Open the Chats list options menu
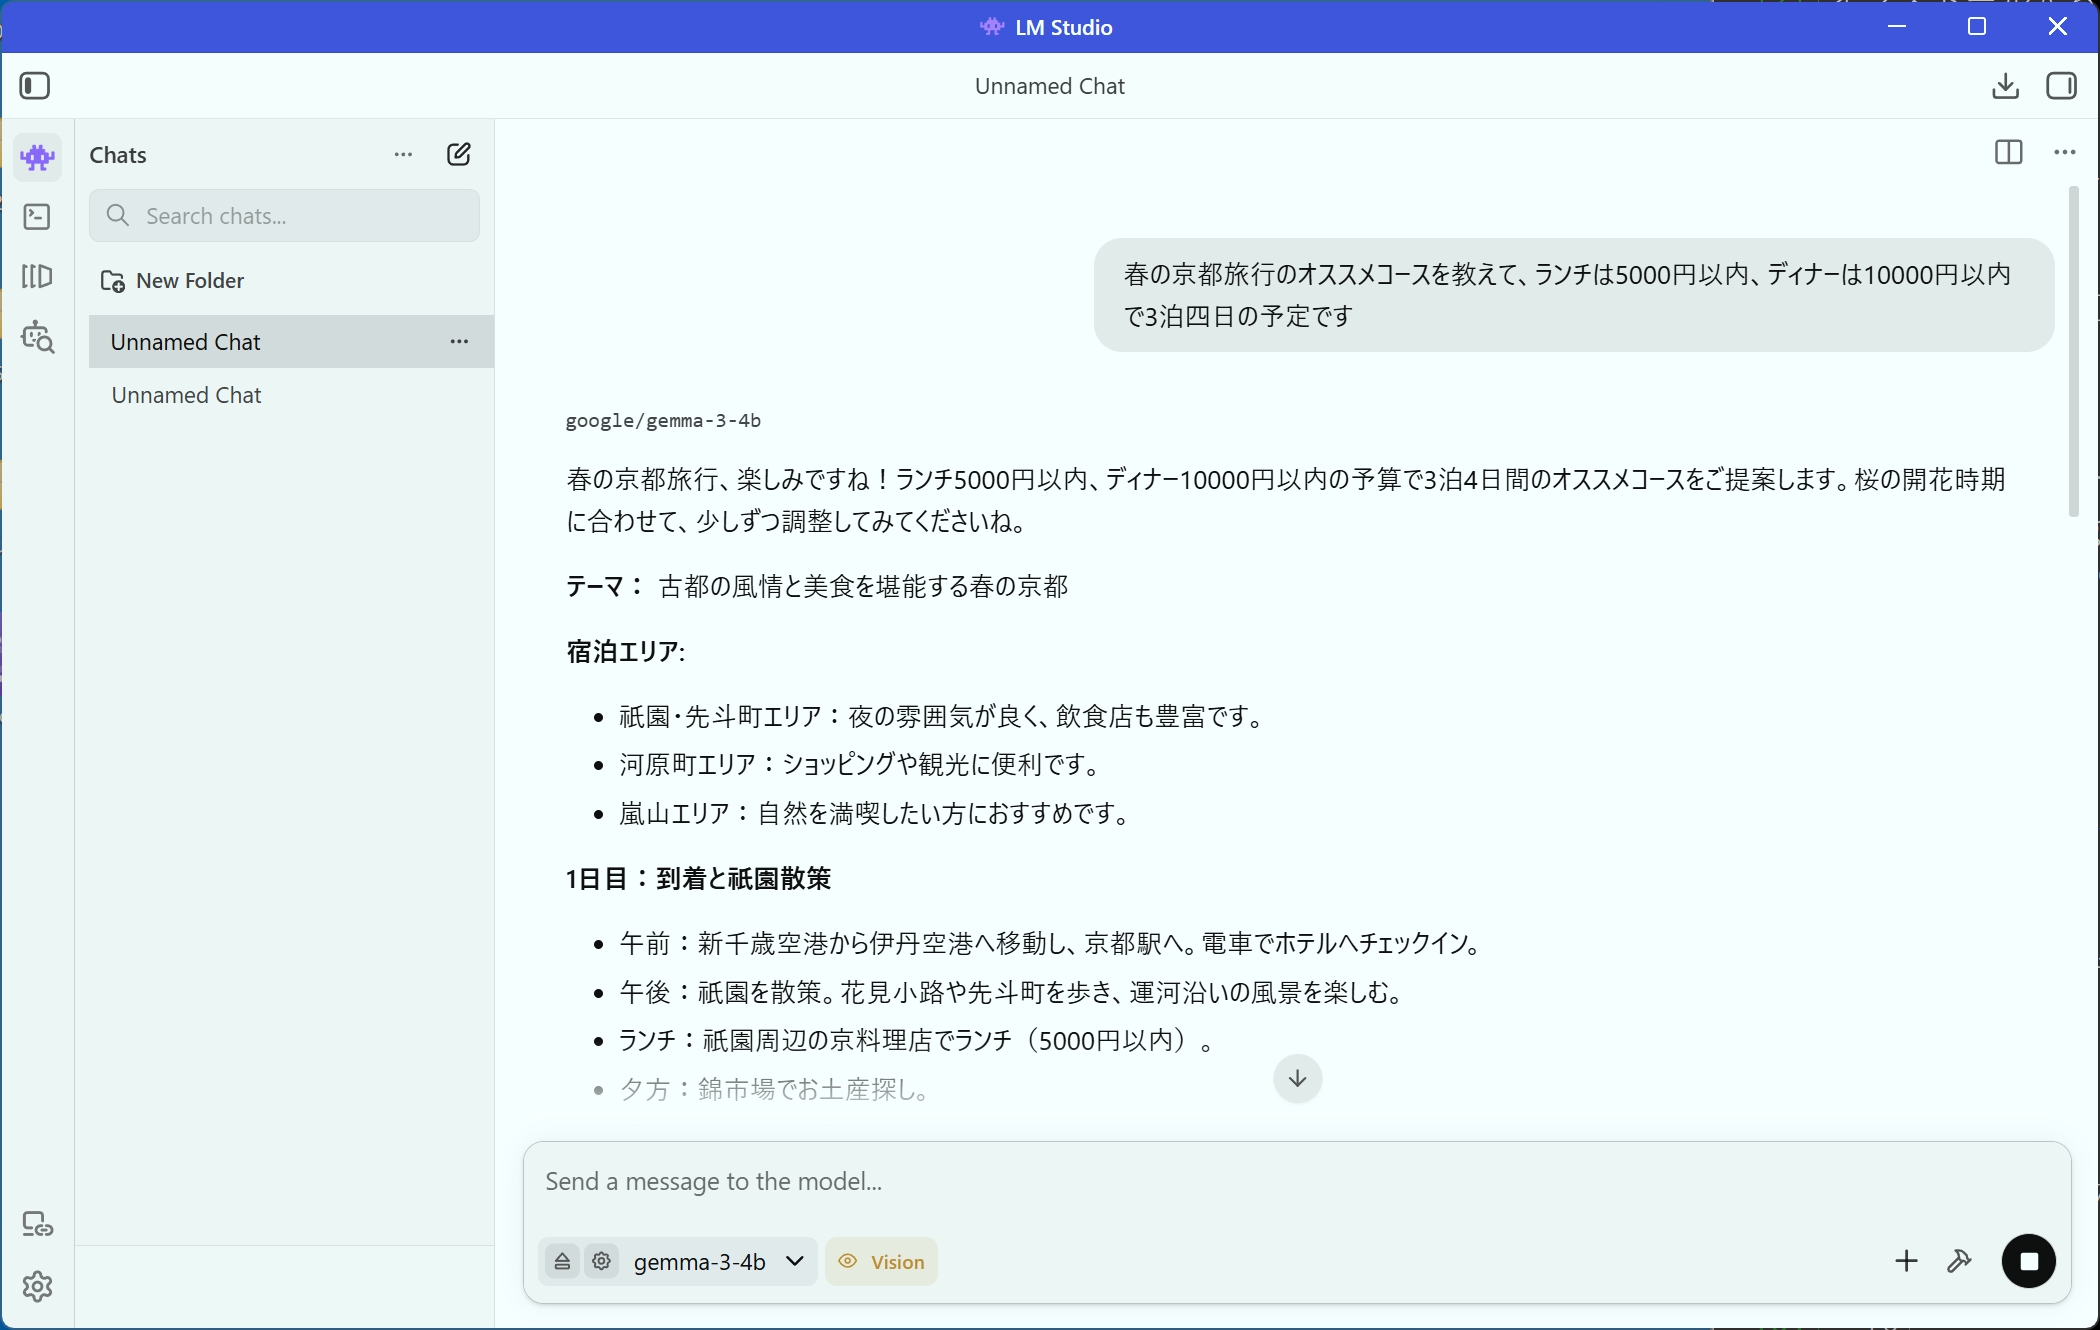This screenshot has width=2100, height=1330. pos(403,154)
